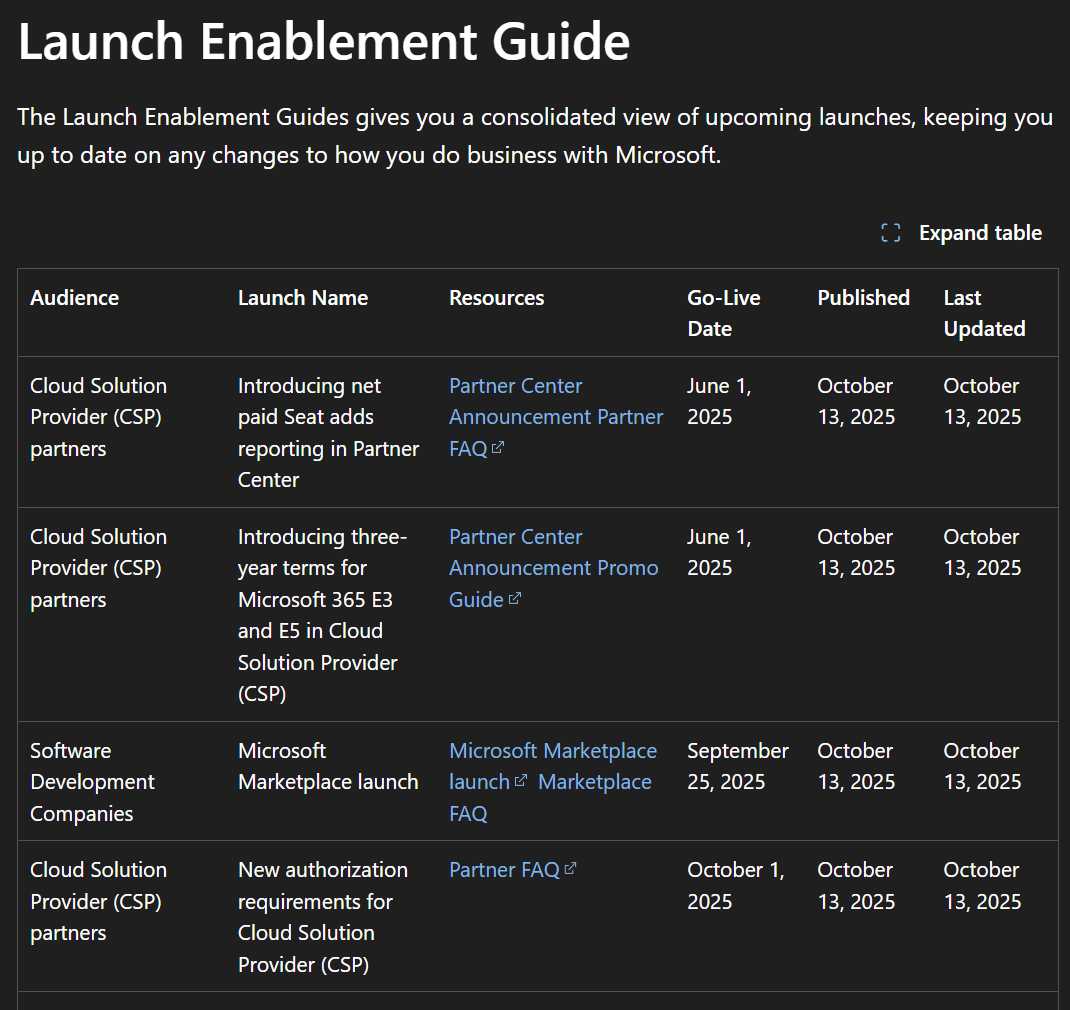
Task: Click the 'September 25, 2025' go-live date
Action: [738, 766]
